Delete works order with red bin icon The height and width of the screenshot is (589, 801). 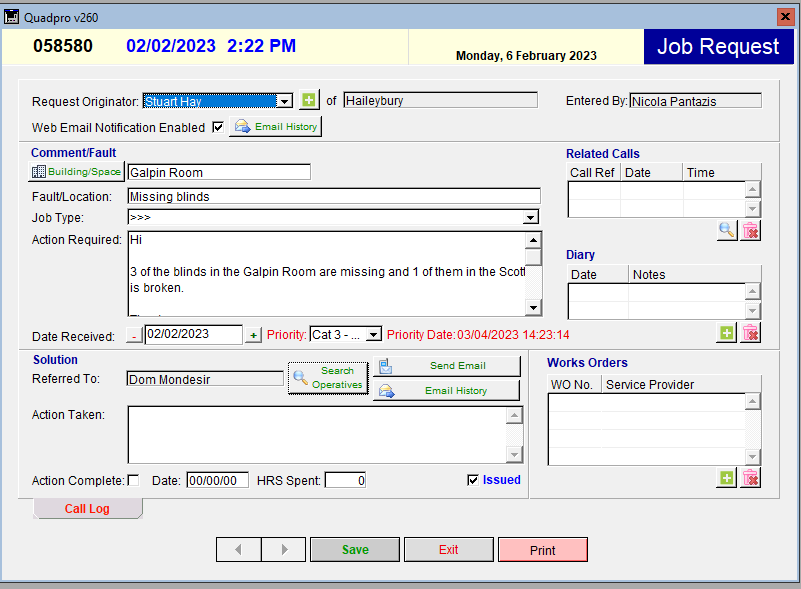coord(751,478)
